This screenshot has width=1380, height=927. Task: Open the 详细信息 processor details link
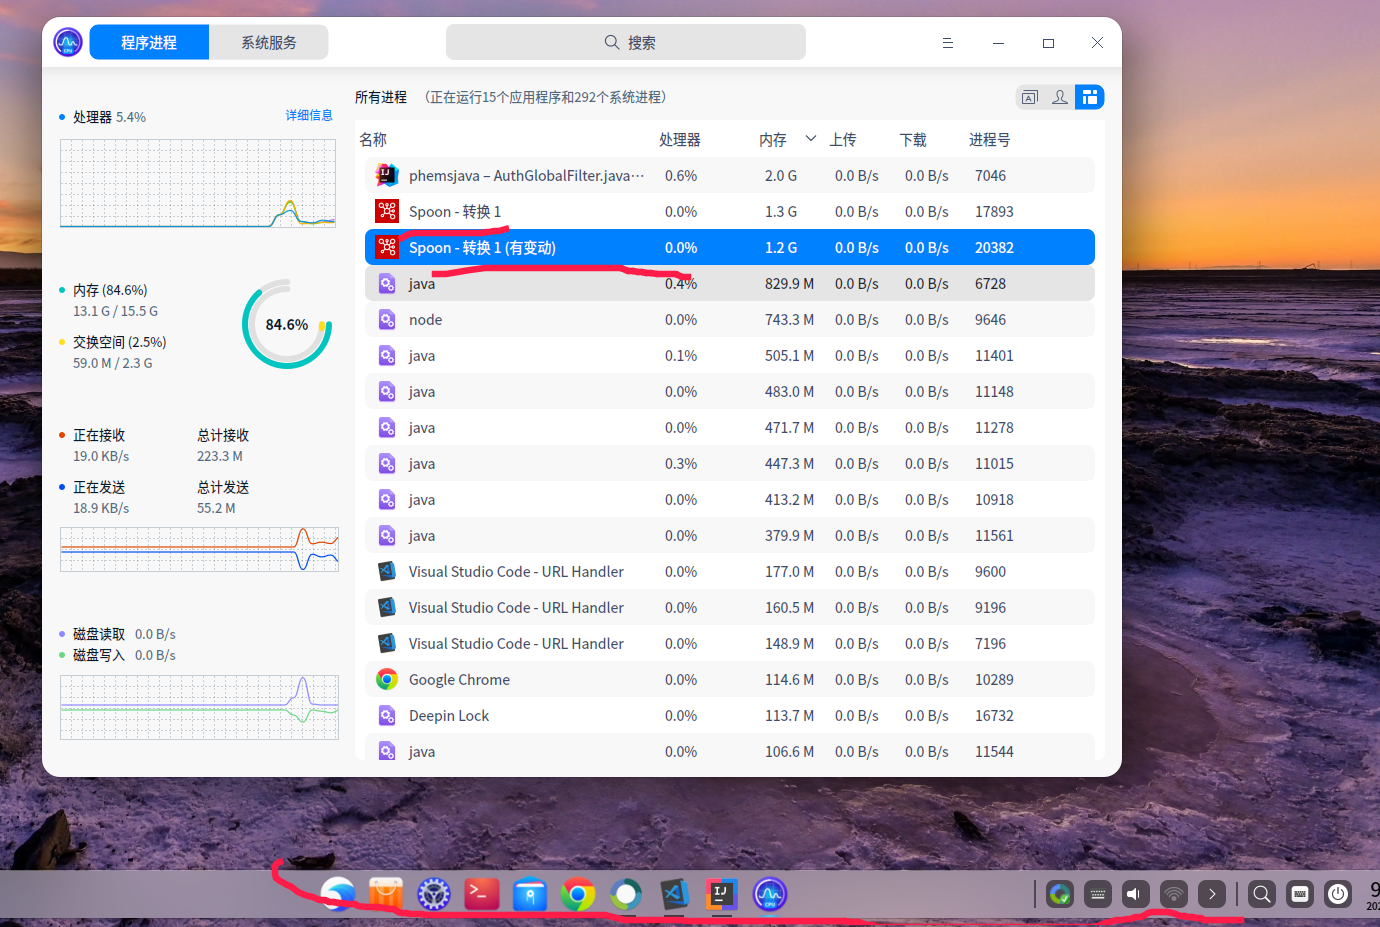coord(309,115)
